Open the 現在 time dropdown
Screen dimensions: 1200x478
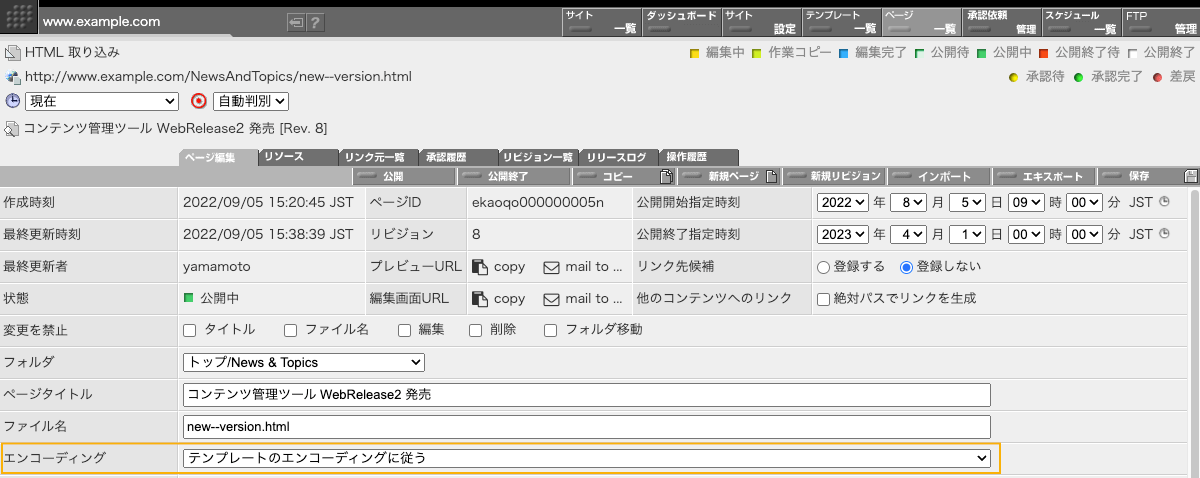[101, 101]
